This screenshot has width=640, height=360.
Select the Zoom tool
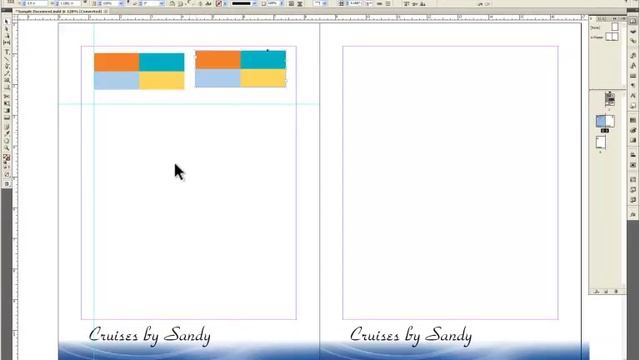click(x=7, y=148)
